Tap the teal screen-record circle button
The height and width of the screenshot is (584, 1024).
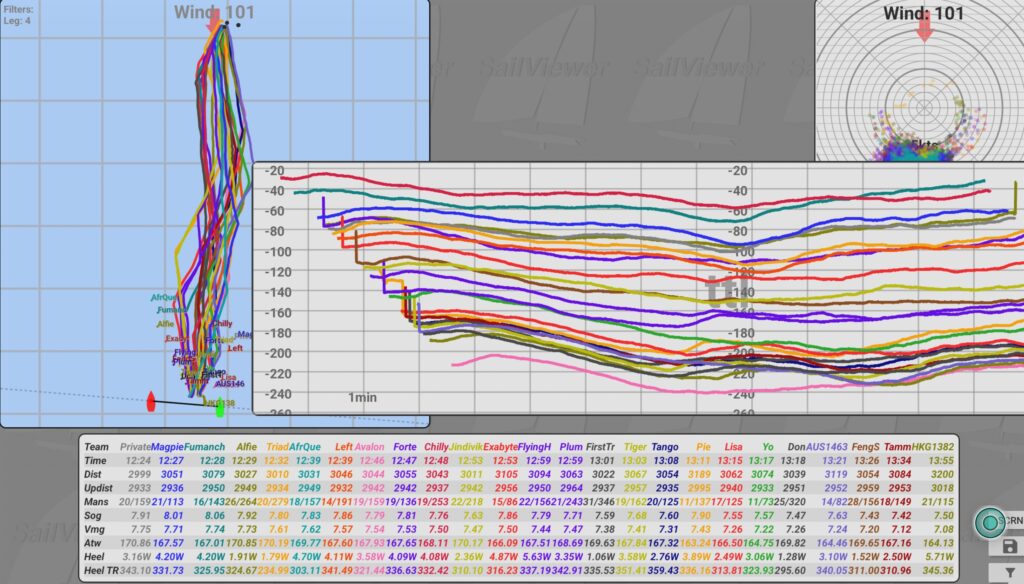pos(989,523)
